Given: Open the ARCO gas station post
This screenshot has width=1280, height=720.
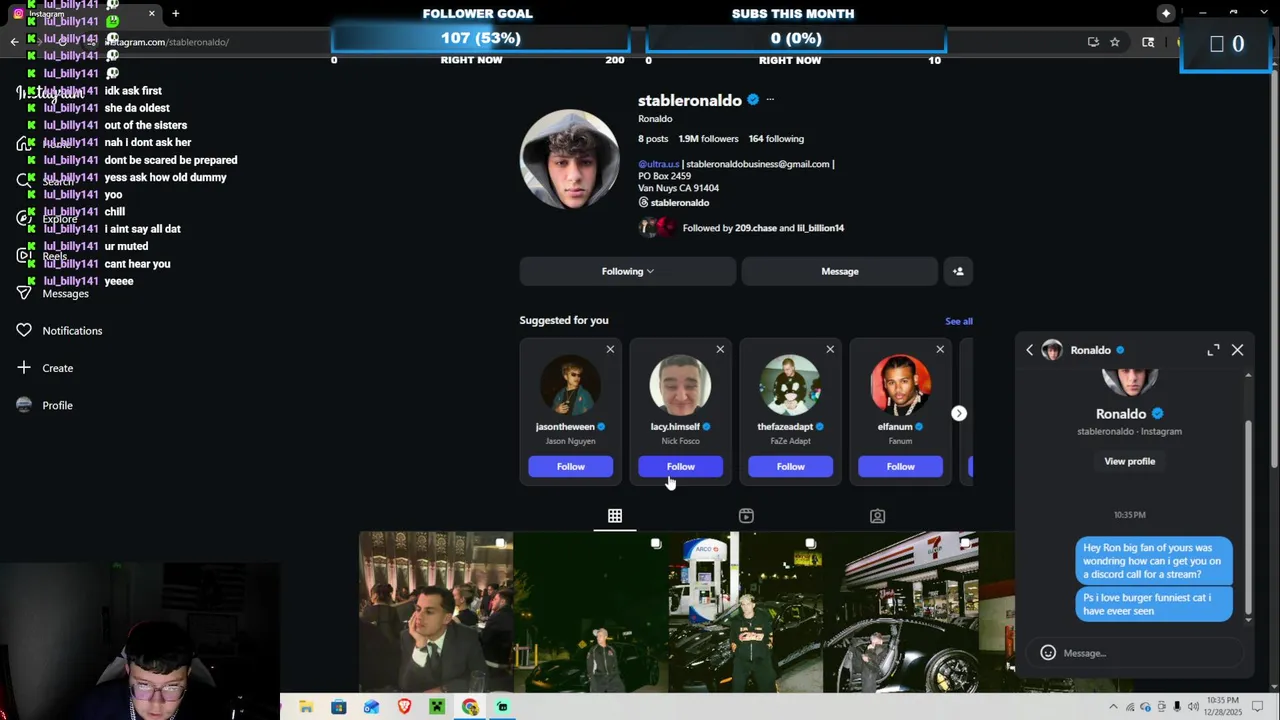Looking at the screenshot, I should tap(746, 612).
